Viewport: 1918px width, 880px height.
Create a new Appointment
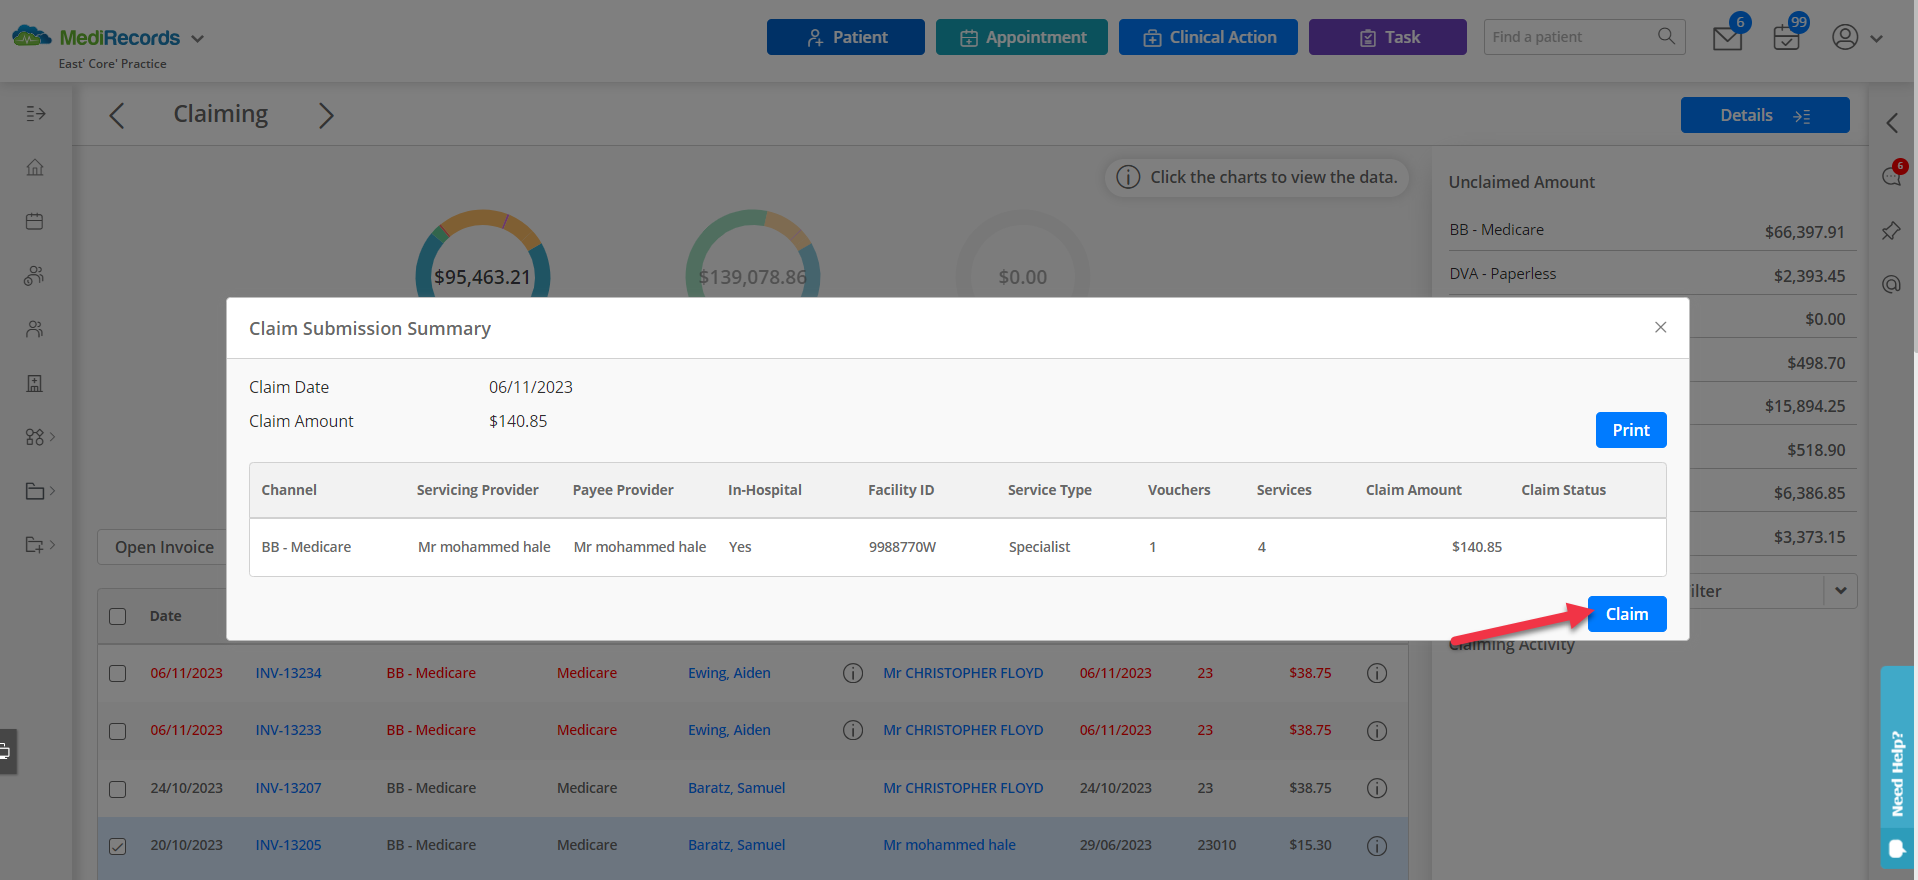(1022, 37)
